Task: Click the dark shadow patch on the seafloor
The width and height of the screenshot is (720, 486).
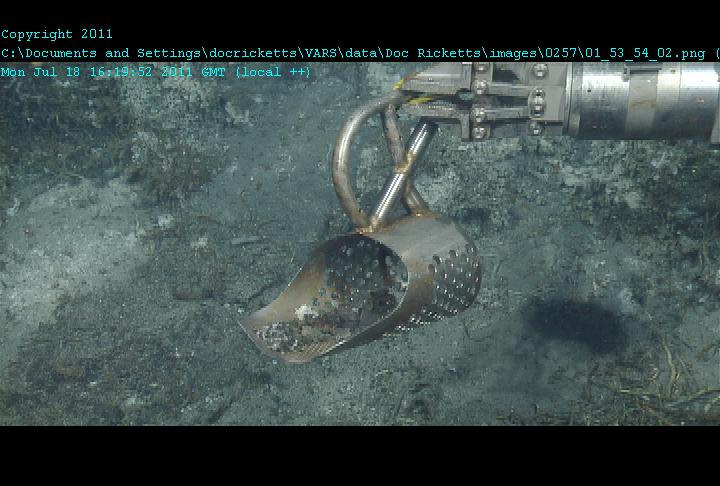Action: pos(575,323)
